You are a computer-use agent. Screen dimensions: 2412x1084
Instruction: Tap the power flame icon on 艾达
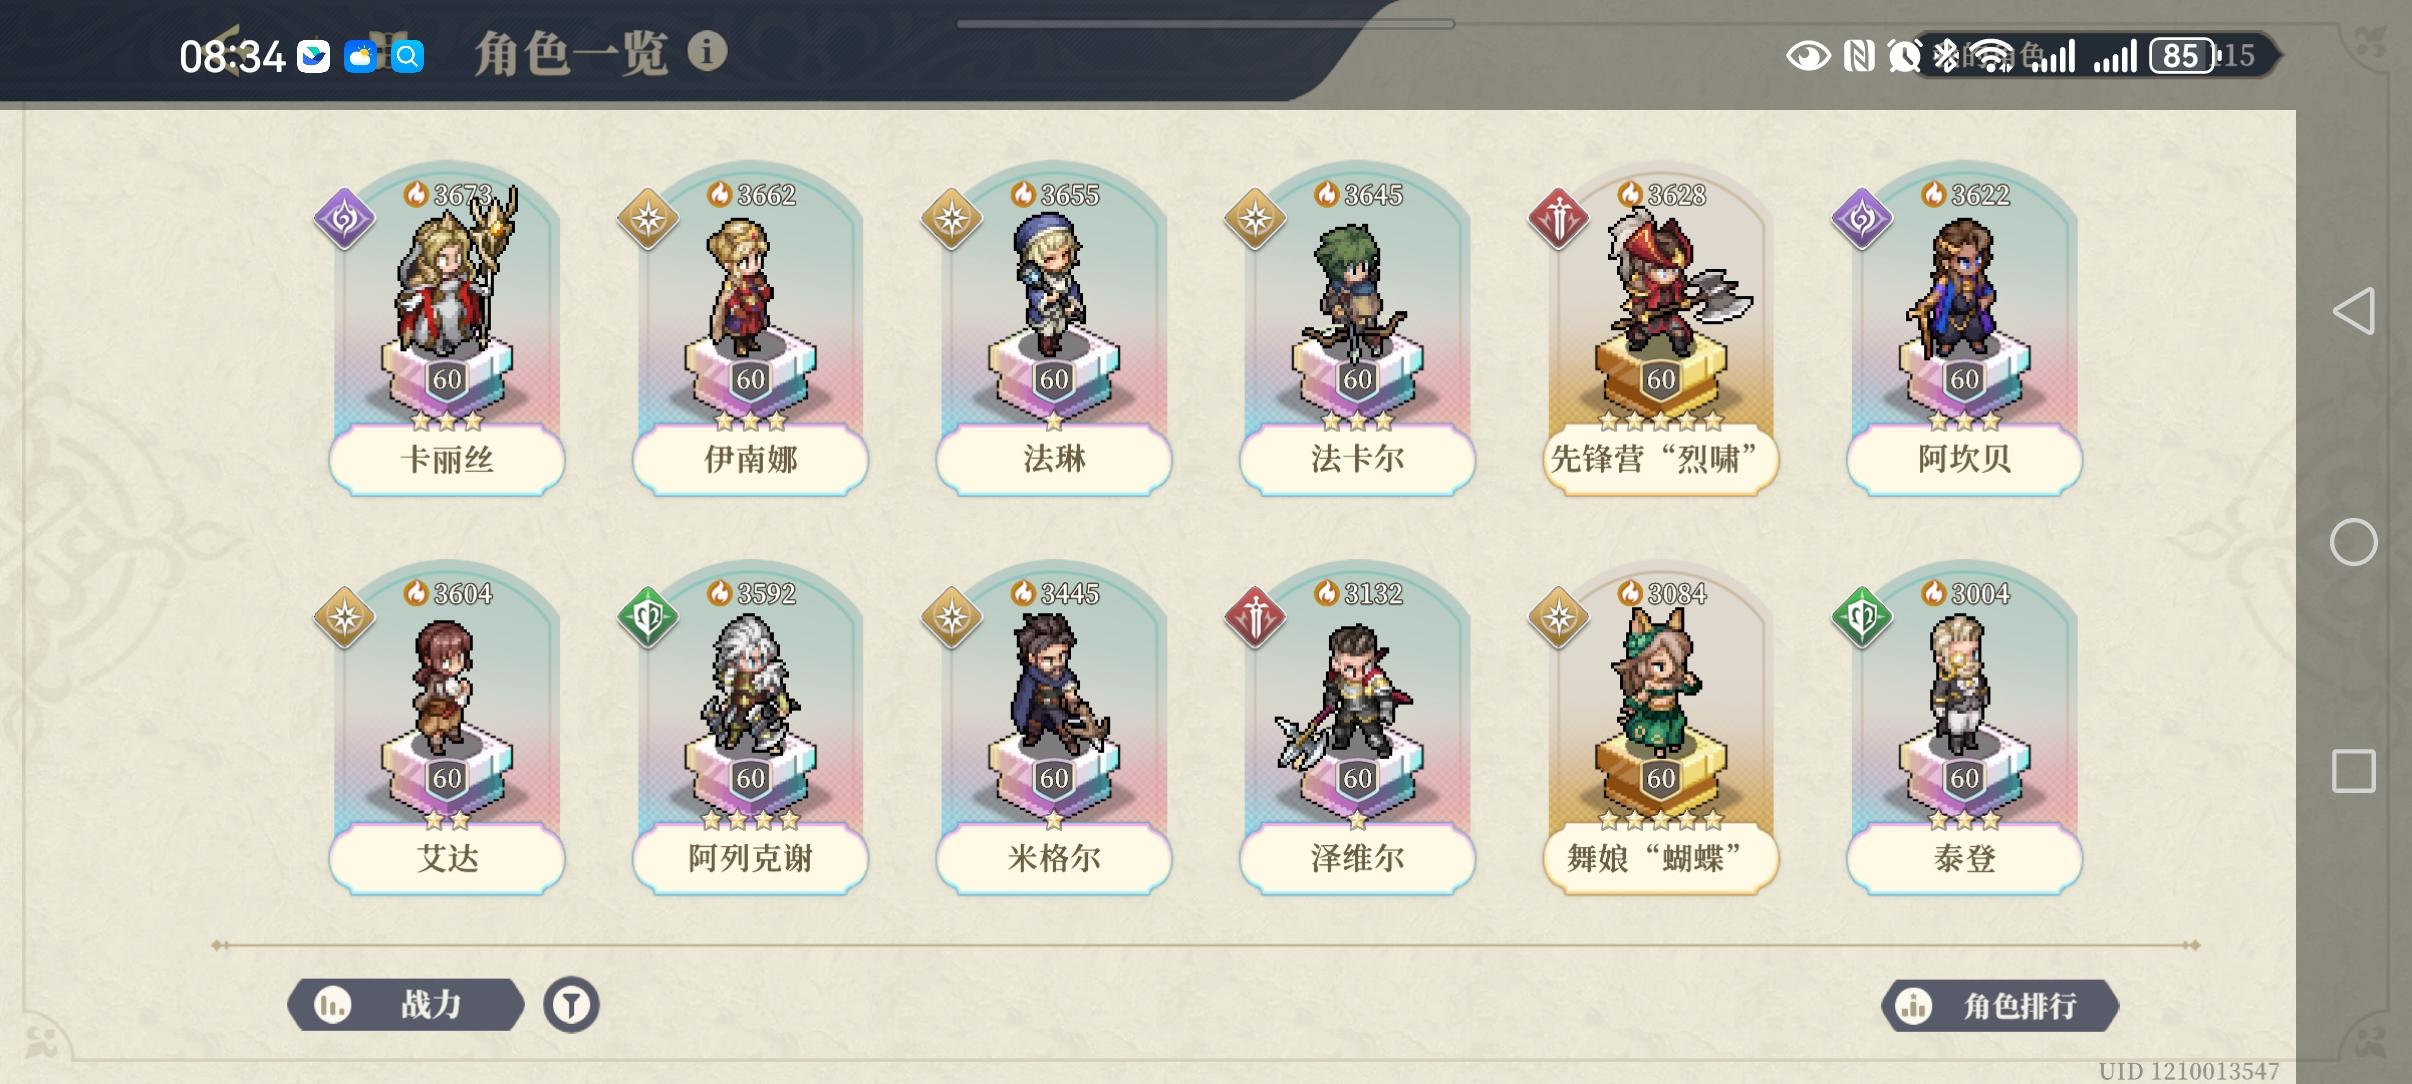click(x=416, y=593)
